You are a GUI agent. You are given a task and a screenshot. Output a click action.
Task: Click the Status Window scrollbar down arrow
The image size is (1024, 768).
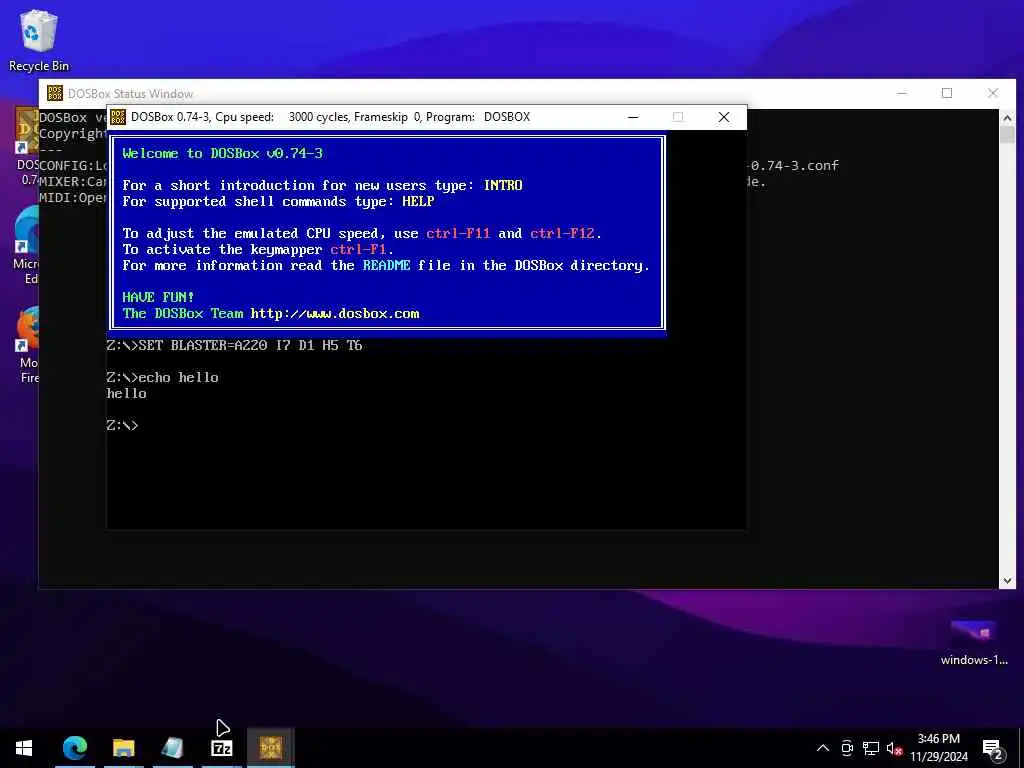coord(1007,581)
